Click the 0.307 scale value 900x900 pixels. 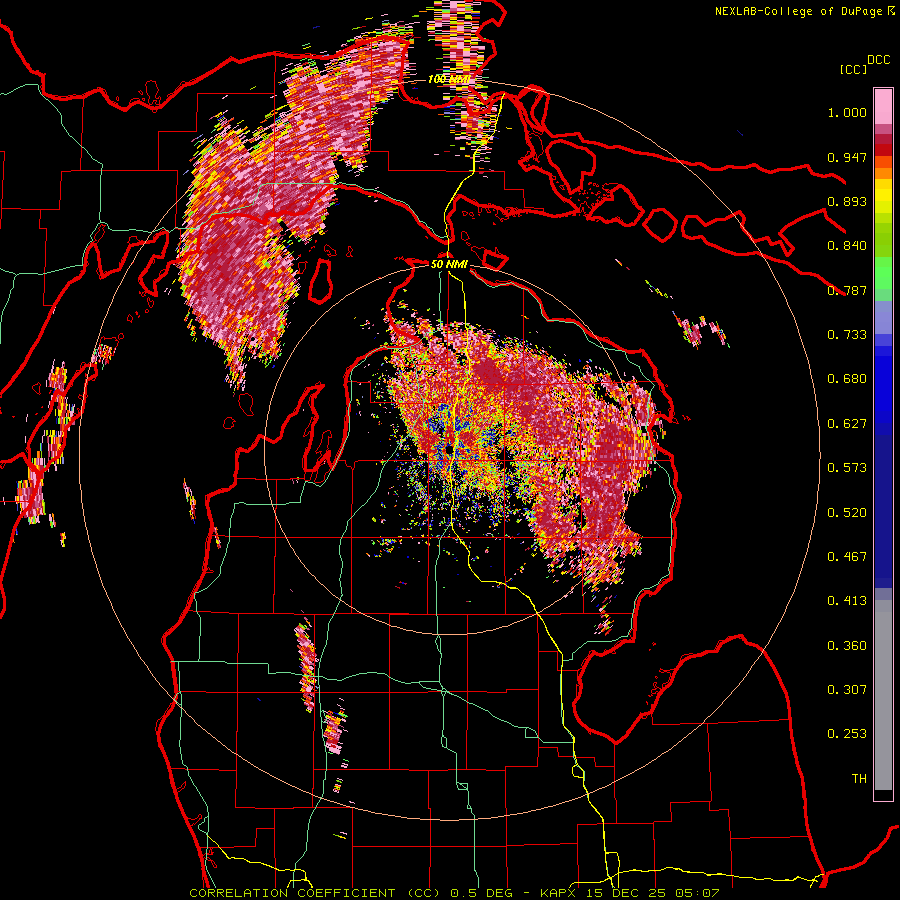click(847, 690)
